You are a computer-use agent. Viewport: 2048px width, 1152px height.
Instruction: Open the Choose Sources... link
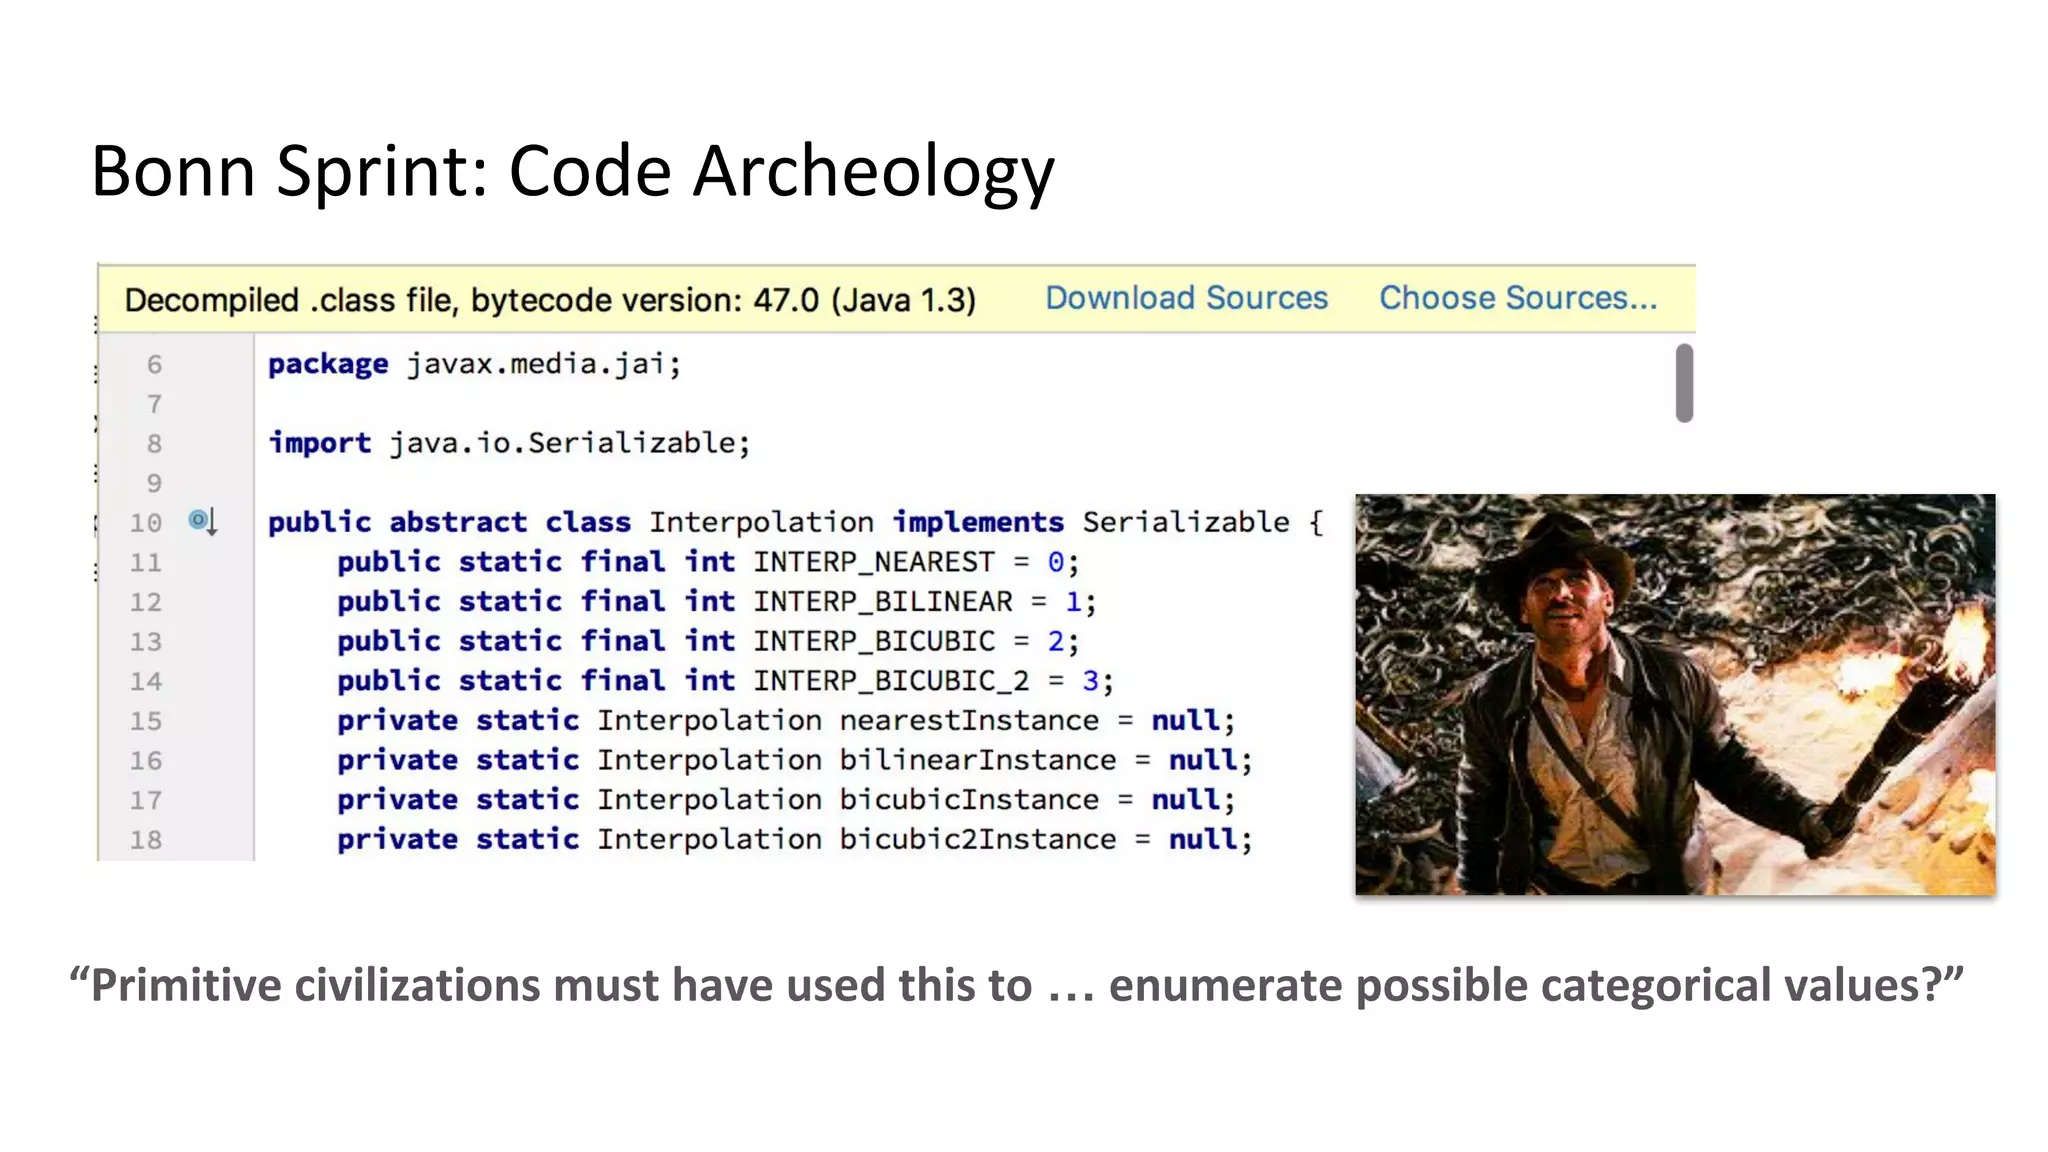[x=1518, y=298]
